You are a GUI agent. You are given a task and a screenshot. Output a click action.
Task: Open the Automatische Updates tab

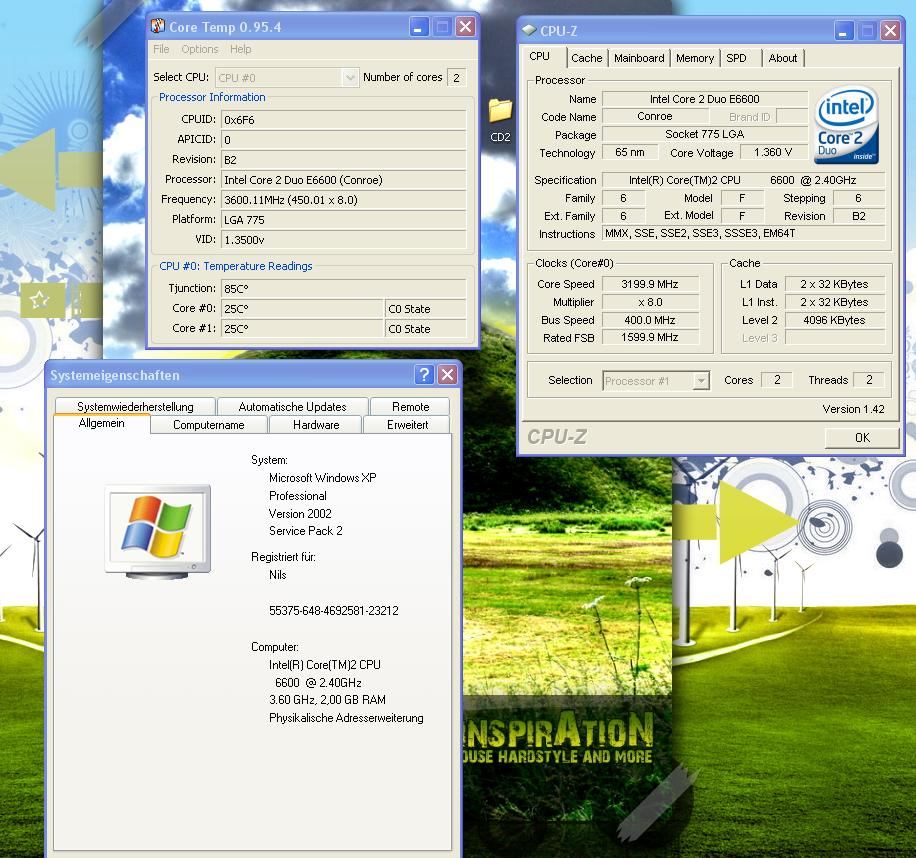tap(292, 407)
